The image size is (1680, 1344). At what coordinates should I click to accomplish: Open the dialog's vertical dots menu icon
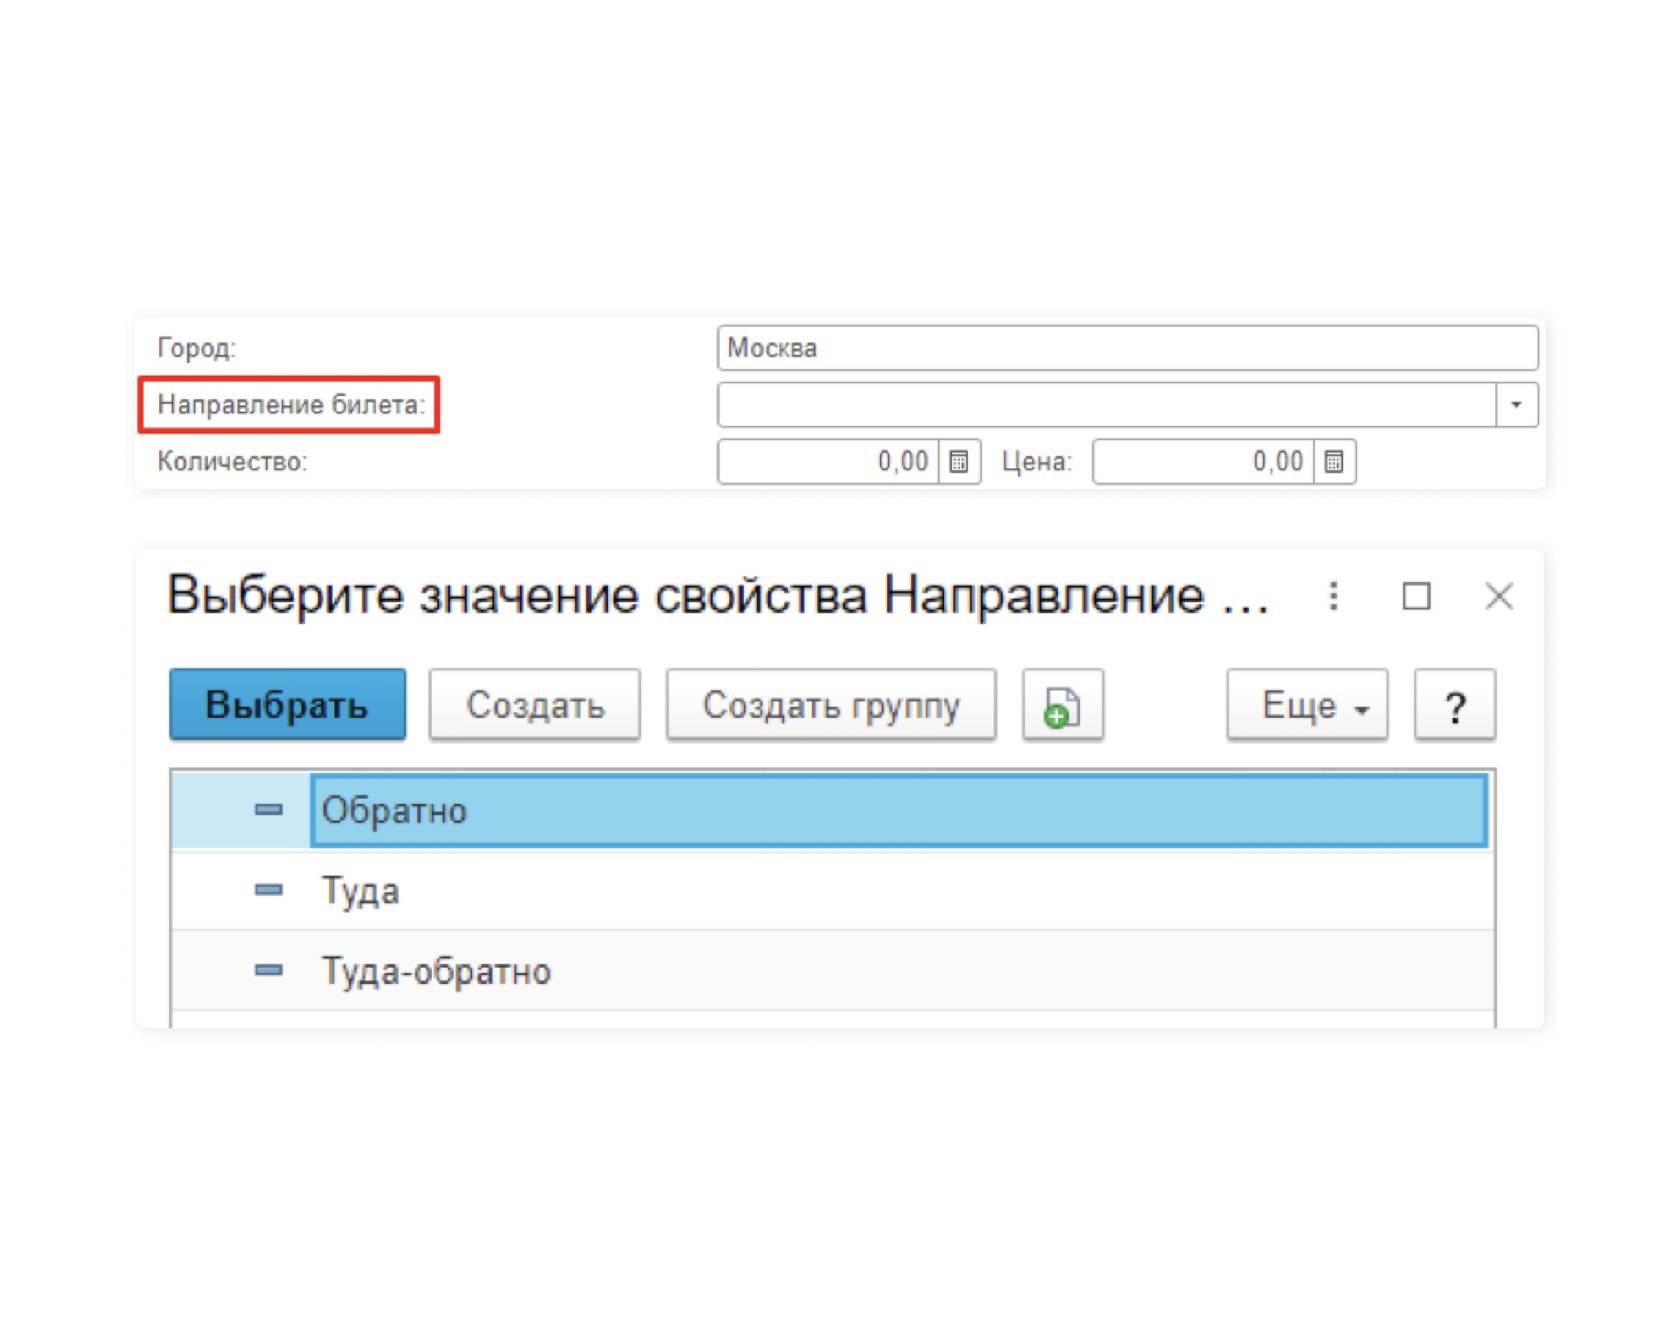[x=1334, y=596]
